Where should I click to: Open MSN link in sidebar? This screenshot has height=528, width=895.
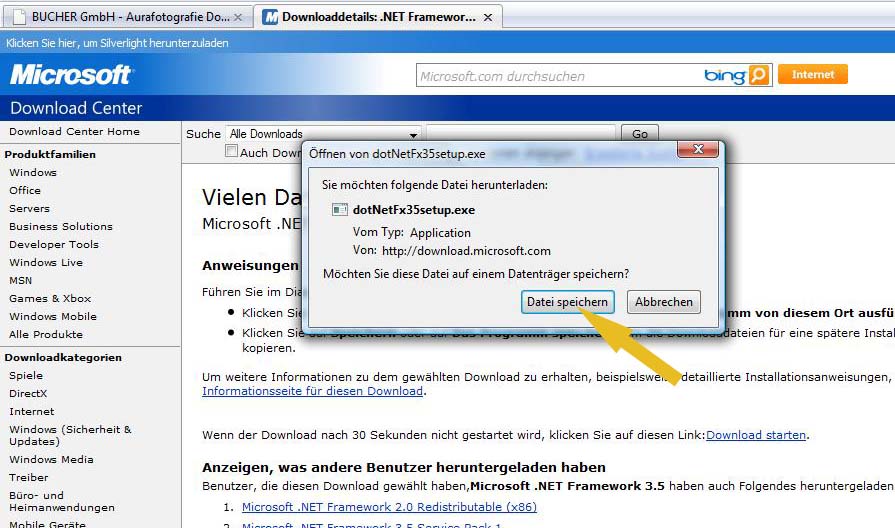coord(21,280)
